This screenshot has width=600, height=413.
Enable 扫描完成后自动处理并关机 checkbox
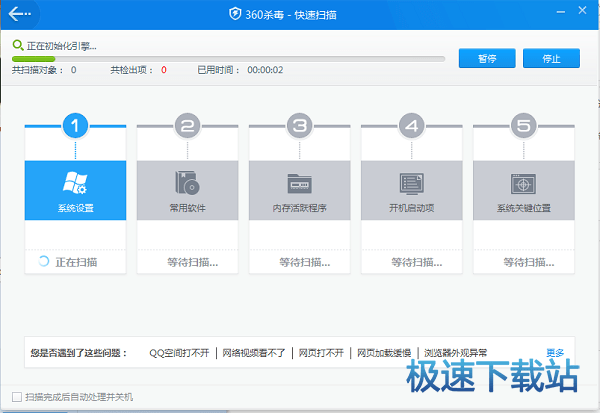pos(16,397)
